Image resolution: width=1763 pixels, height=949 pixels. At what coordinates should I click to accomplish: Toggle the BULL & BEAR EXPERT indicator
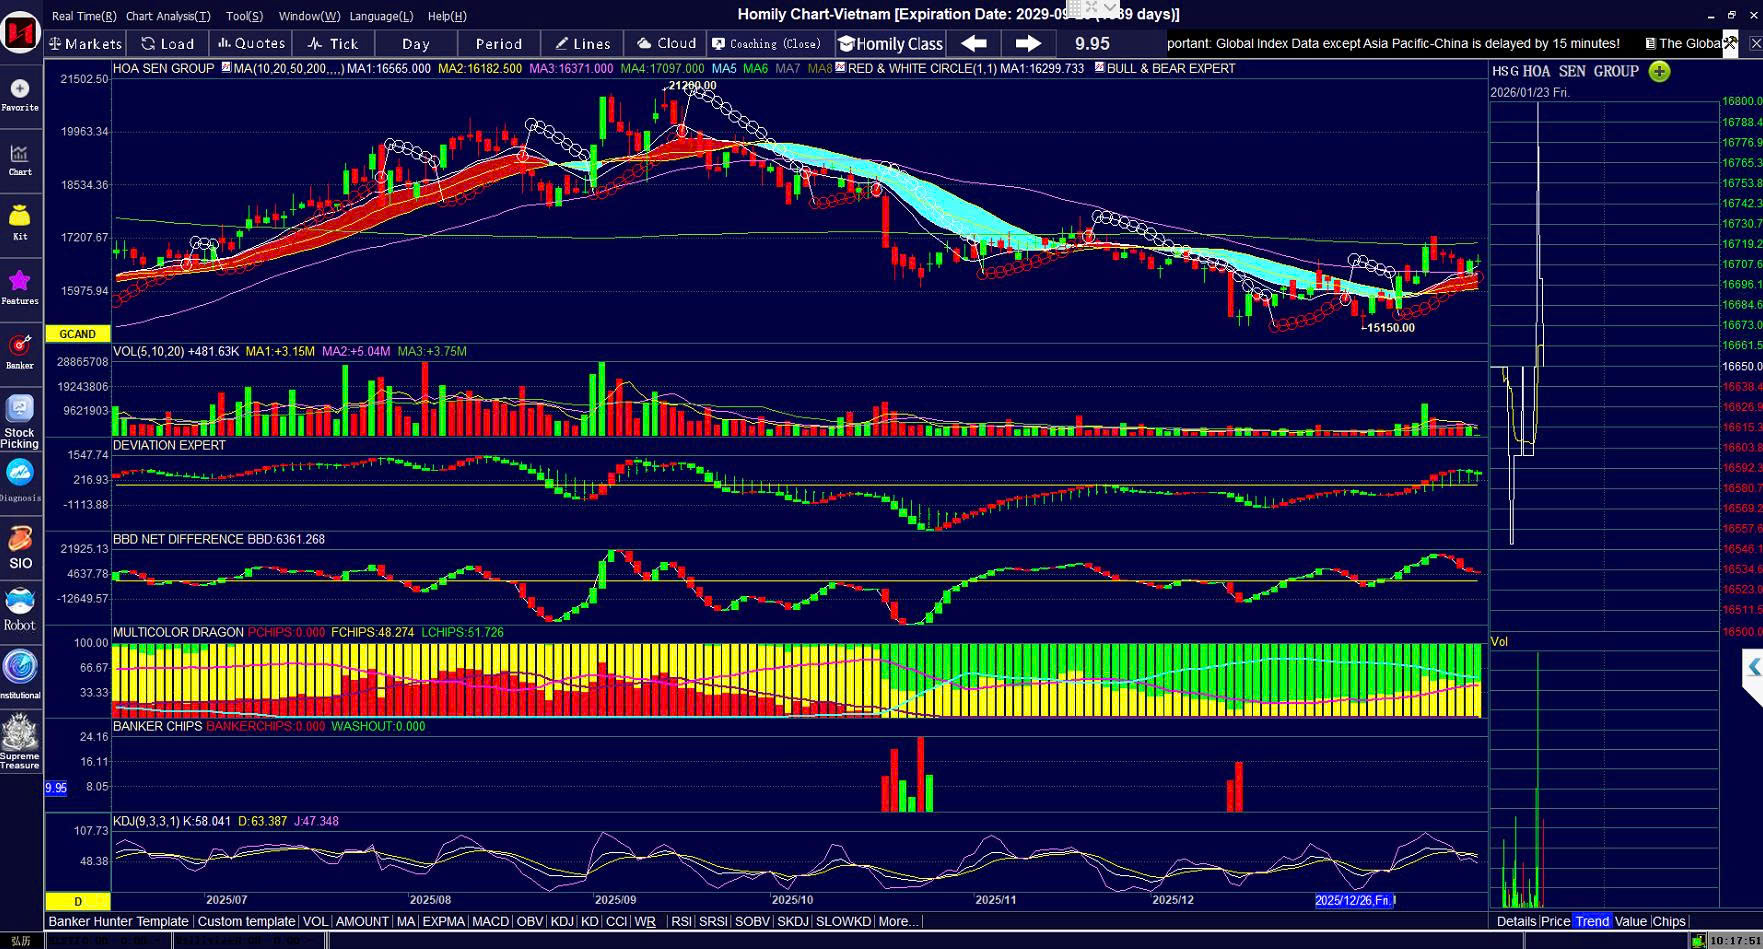[x=1165, y=68]
